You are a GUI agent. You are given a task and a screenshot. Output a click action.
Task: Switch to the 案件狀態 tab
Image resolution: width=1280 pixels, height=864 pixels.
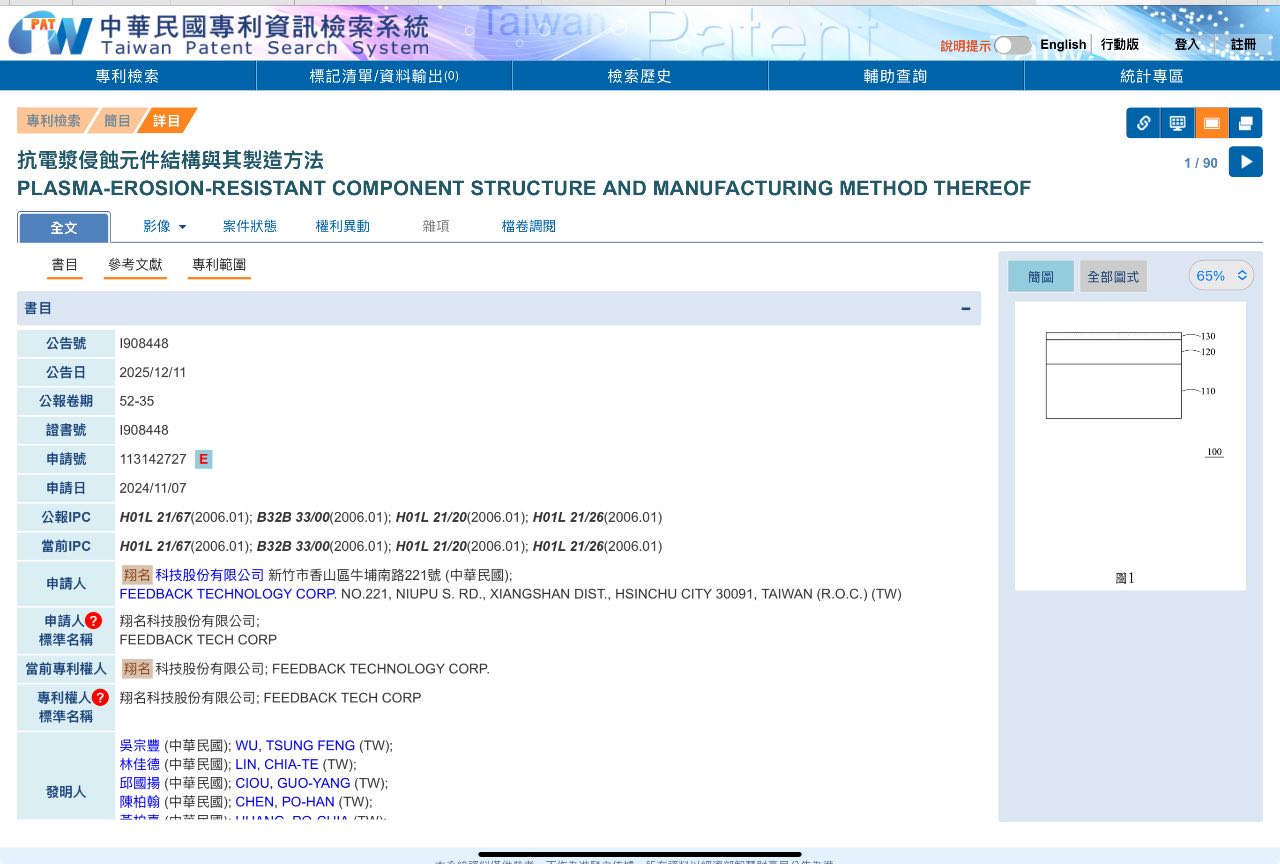coord(250,226)
